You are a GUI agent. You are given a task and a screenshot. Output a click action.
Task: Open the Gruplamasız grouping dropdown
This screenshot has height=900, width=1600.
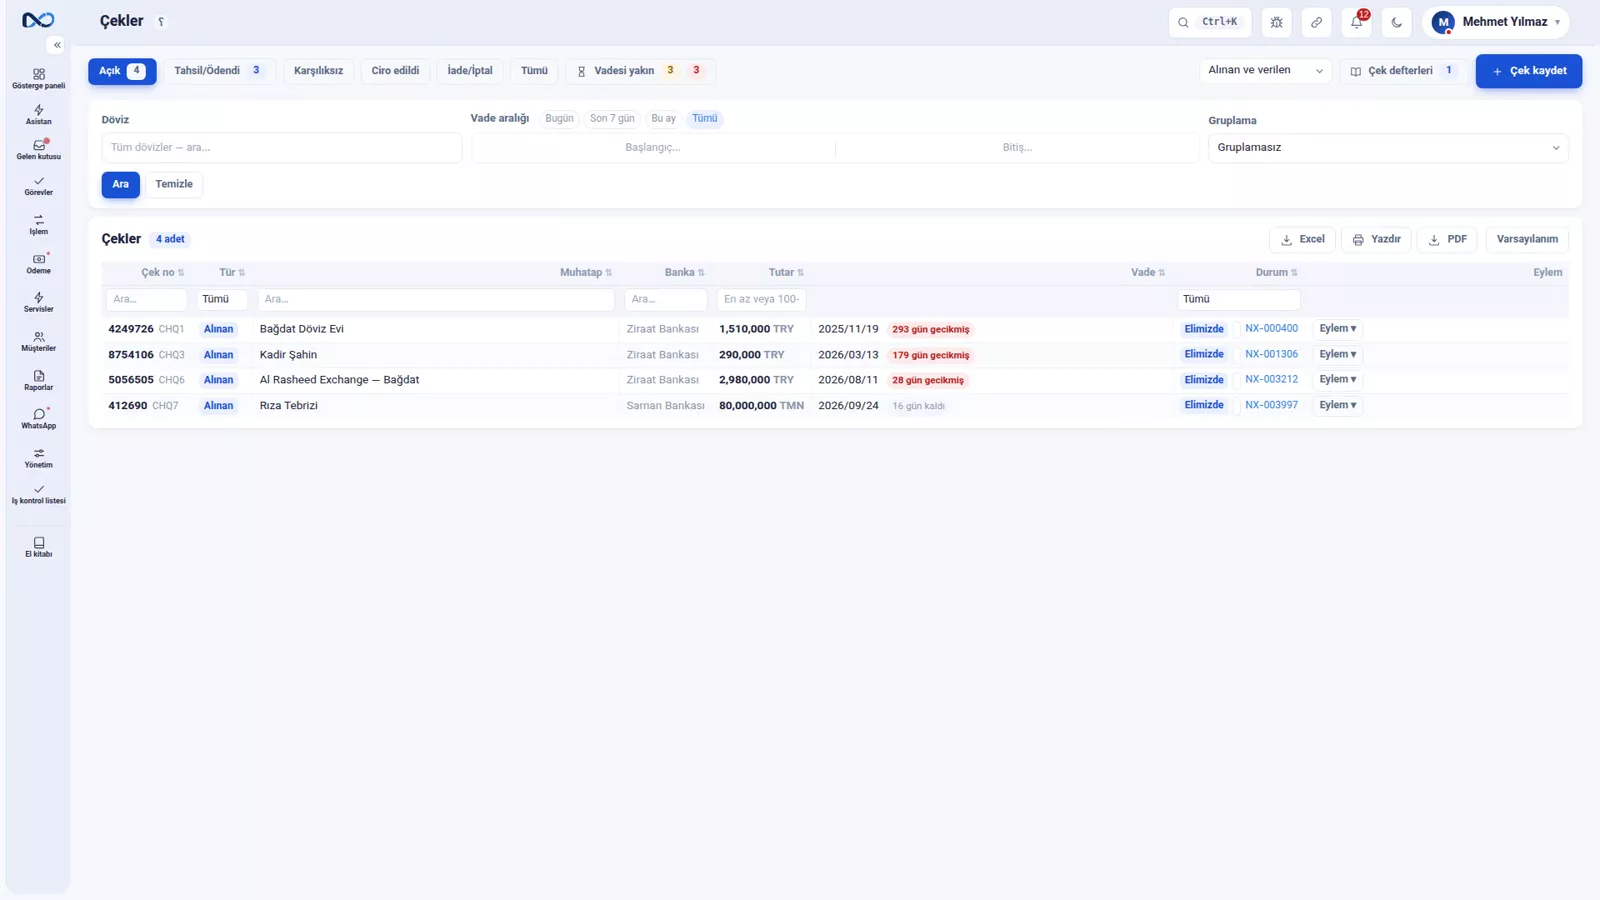pyautogui.click(x=1388, y=147)
